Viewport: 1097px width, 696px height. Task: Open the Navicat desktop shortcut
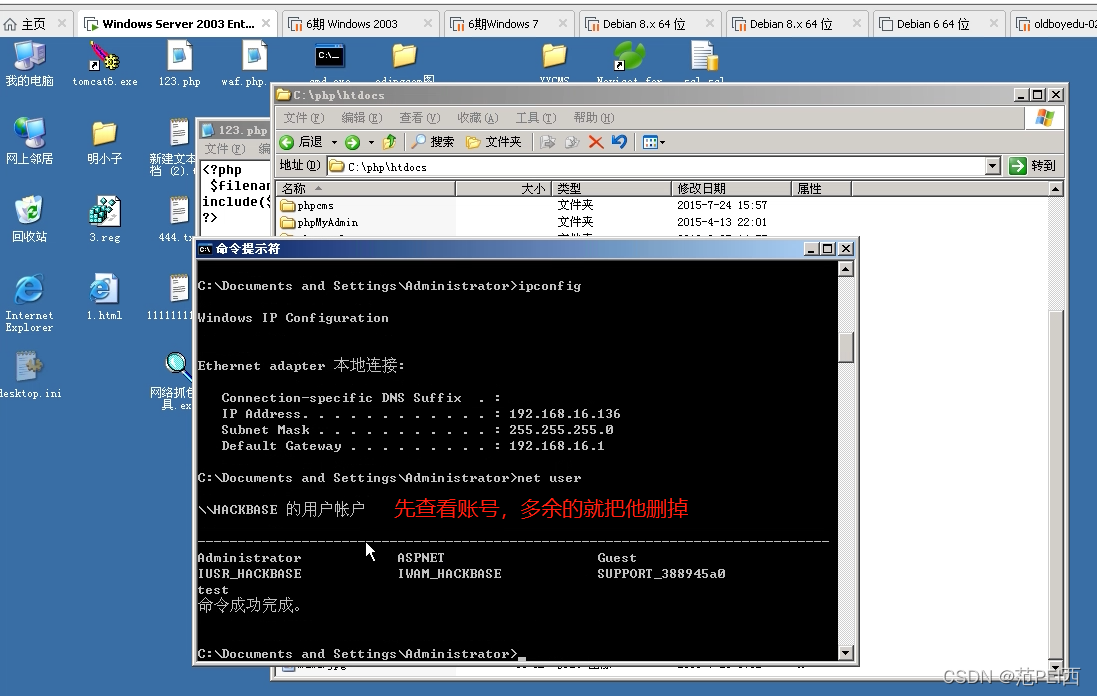[628, 62]
